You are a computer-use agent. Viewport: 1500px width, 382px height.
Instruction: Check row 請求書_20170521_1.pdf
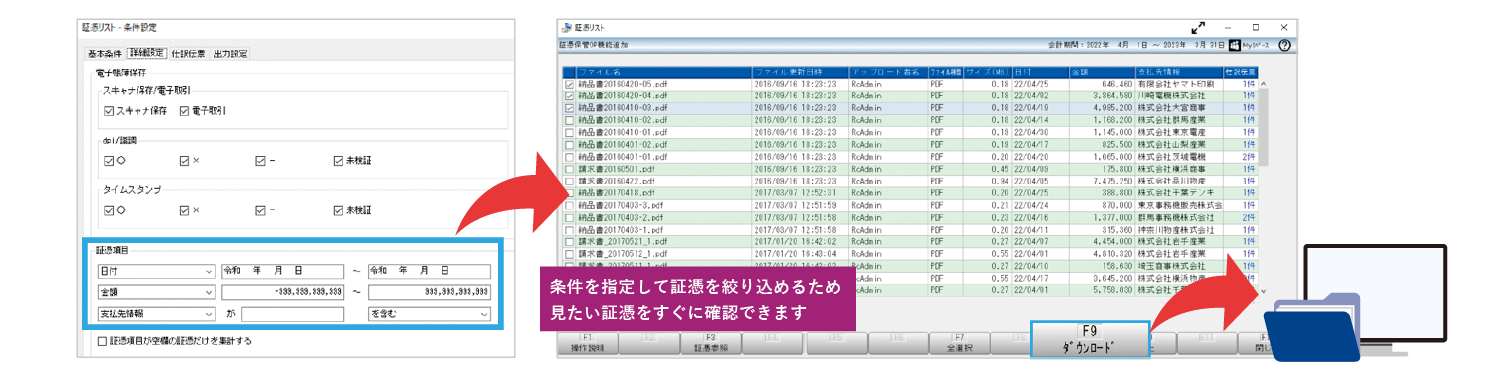click(570, 241)
